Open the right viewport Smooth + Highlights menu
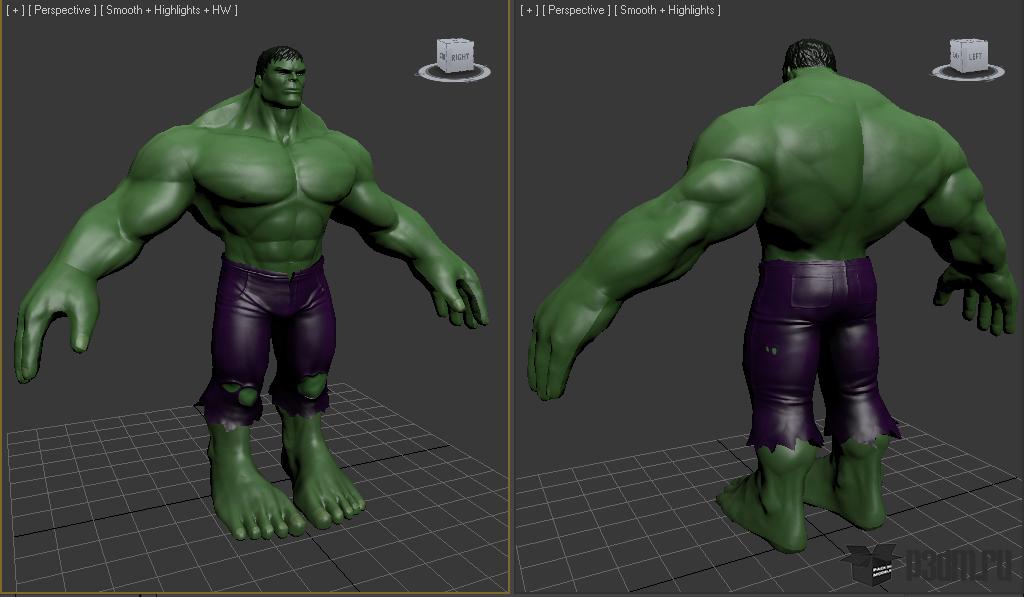Viewport: 1024px width, 597px height. 667,10
